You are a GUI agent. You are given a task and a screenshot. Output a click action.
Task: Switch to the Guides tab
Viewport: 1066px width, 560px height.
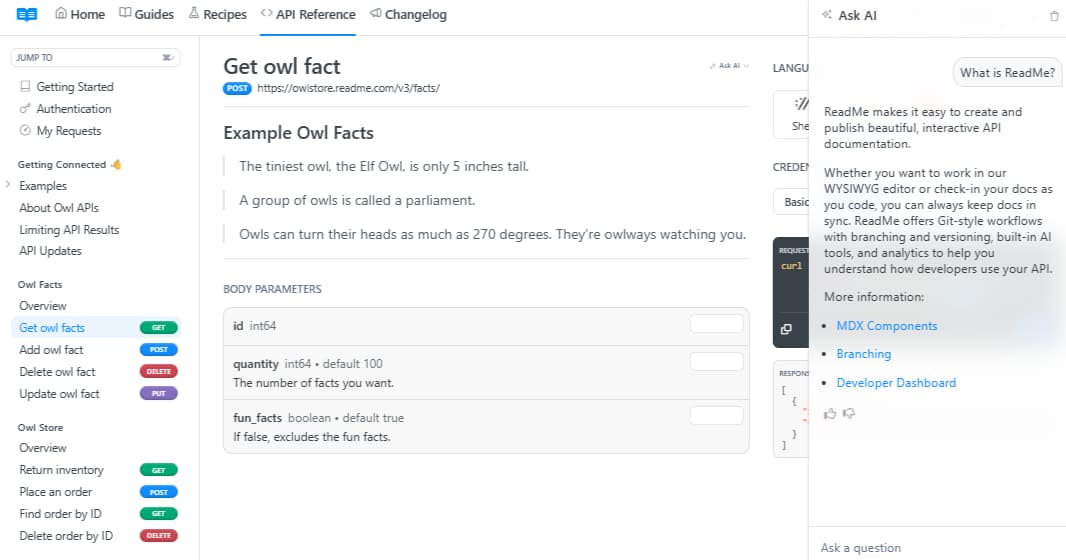tap(146, 15)
